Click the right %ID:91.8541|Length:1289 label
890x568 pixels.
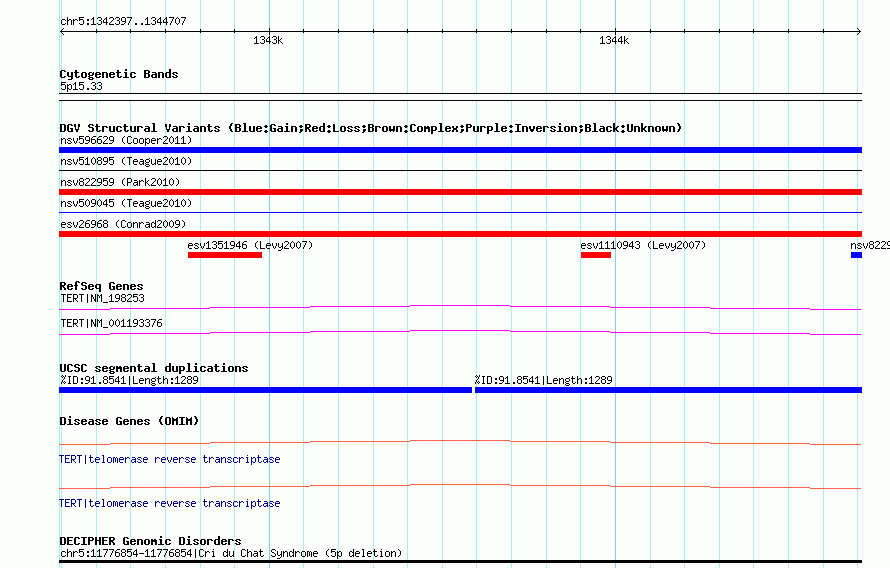[544, 380]
